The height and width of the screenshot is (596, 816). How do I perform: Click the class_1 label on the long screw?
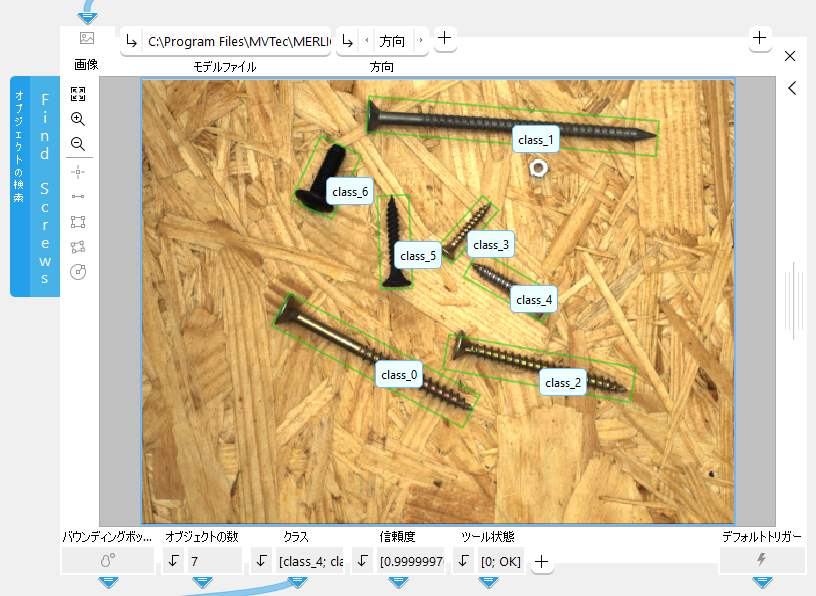(535, 141)
